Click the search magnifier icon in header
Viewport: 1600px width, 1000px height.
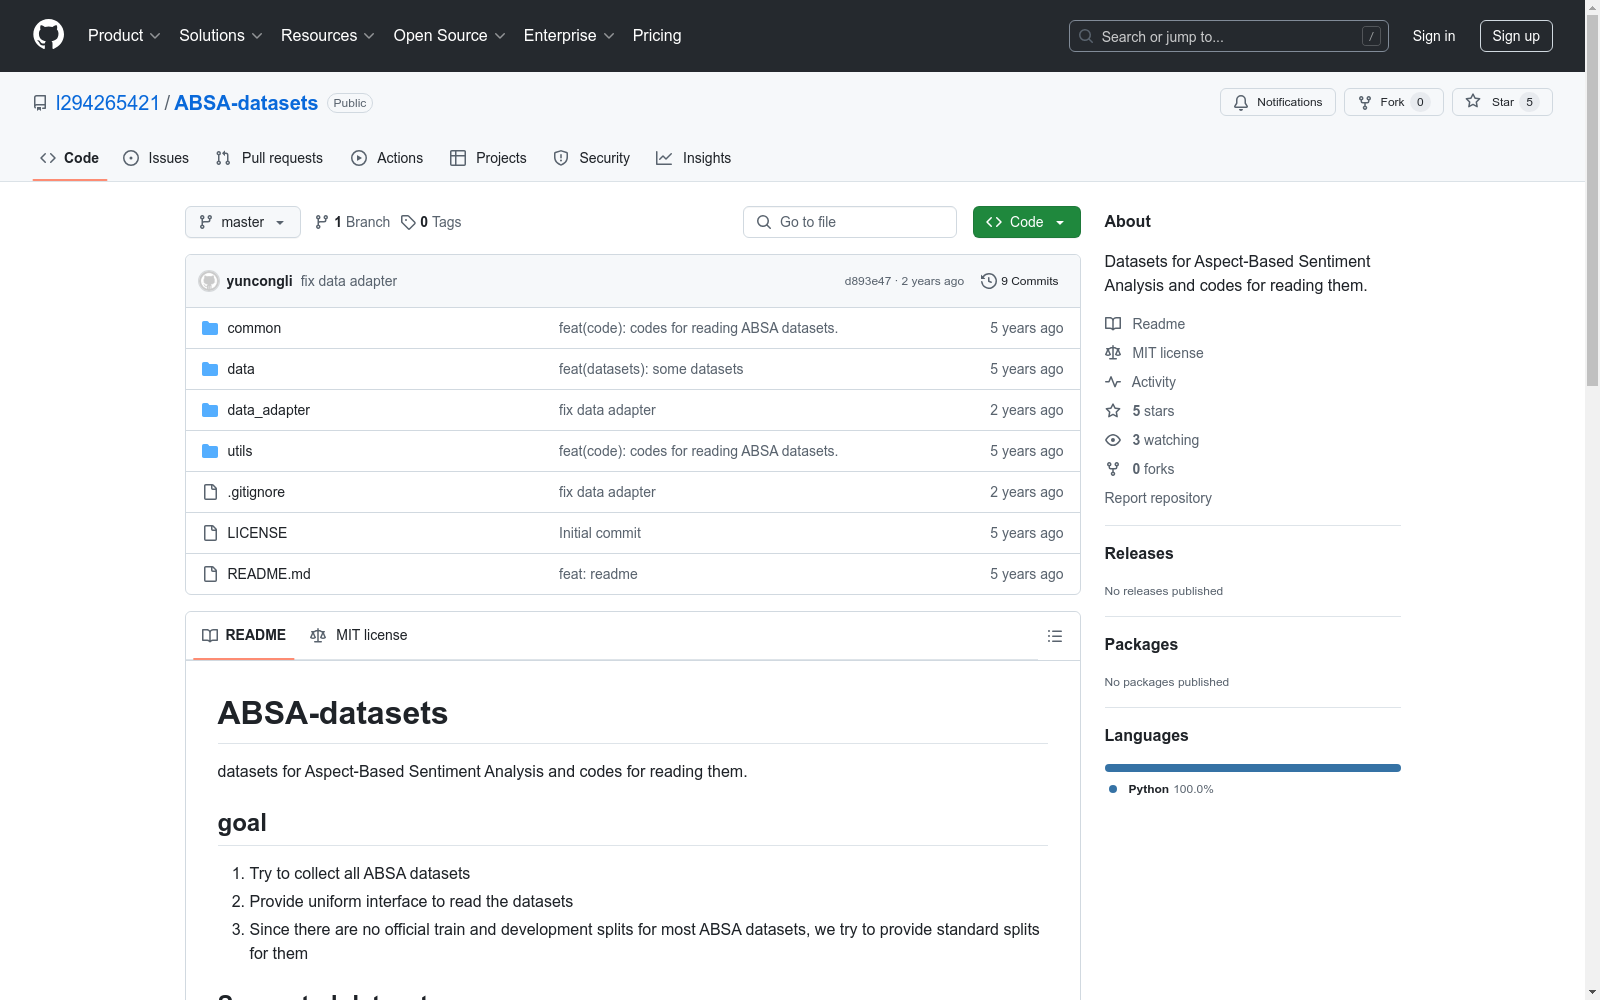1086,36
